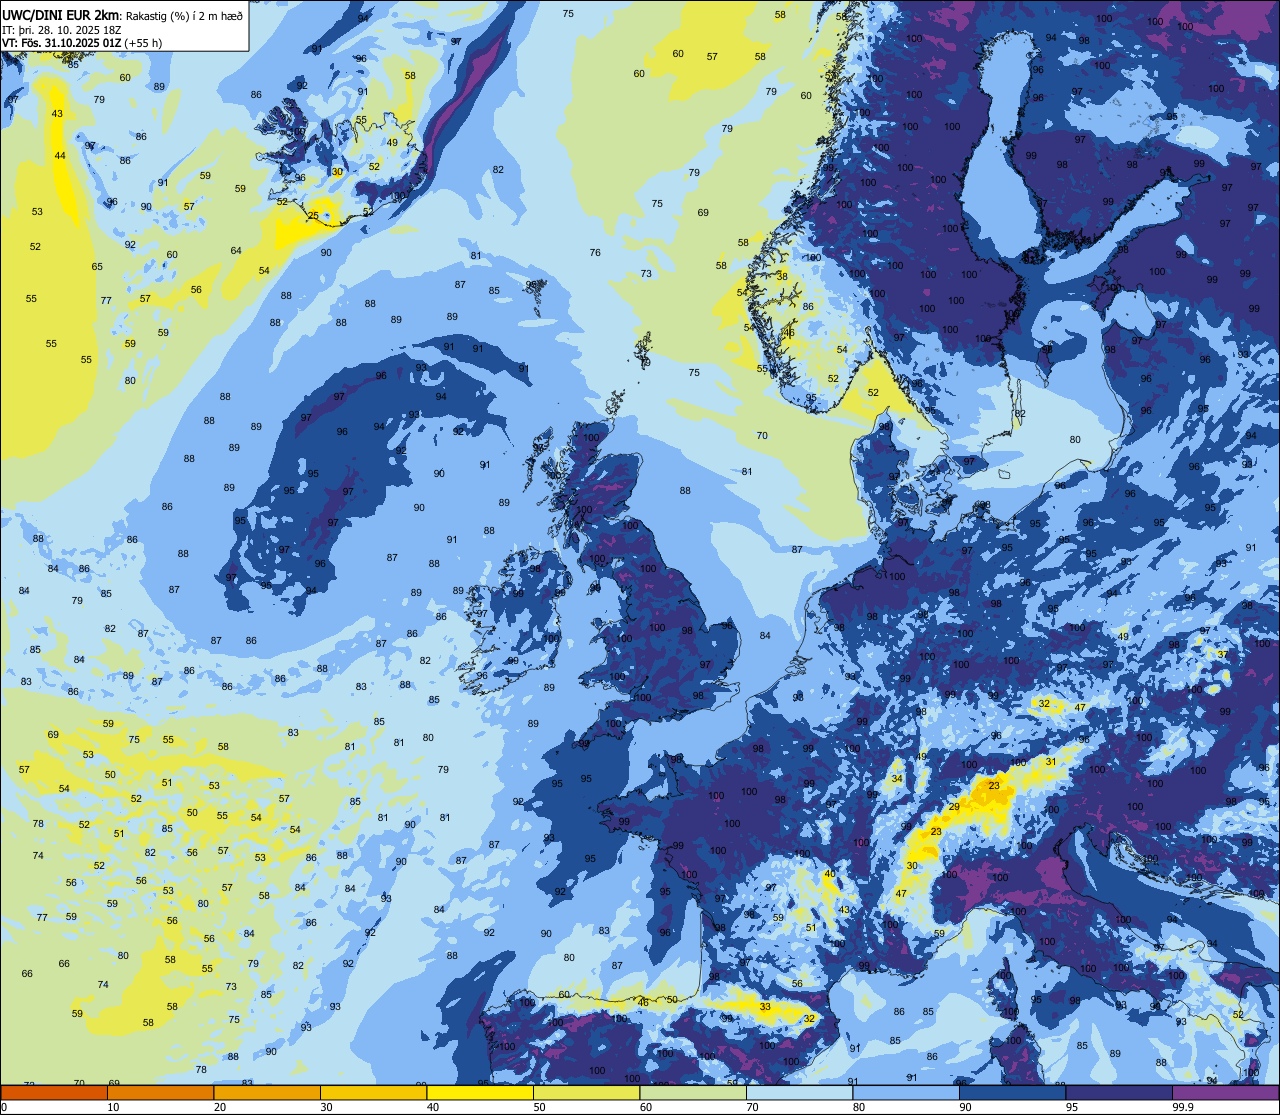Pick the pale yellow 50–60 legend swatch

pos(586,1092)
